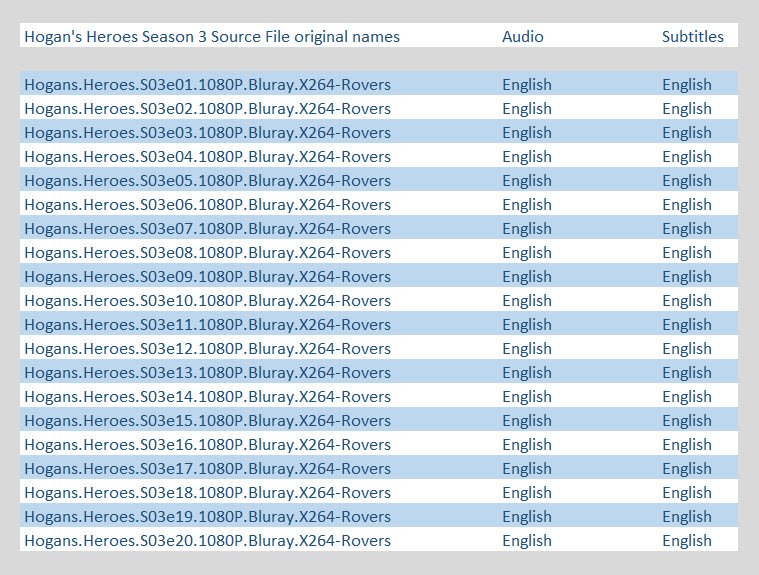Select file name Hogans.Heroes.S03e14.1080P.Bluray.X264-Rovers
The height and width of the screenshot is (575, 759).
[208, 396]
